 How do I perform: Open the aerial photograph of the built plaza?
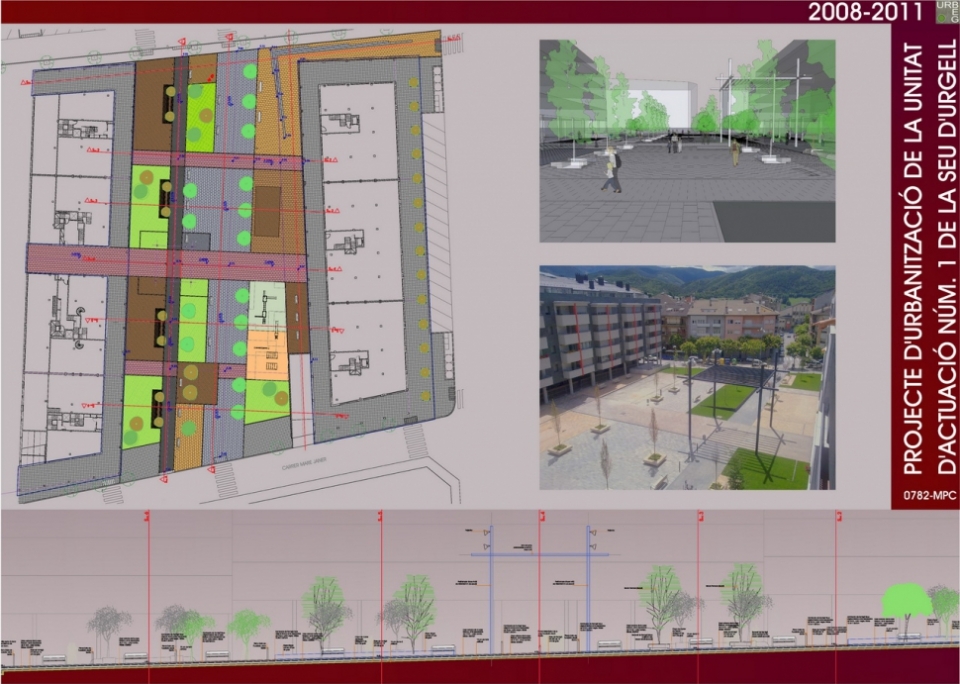point(687,377)
